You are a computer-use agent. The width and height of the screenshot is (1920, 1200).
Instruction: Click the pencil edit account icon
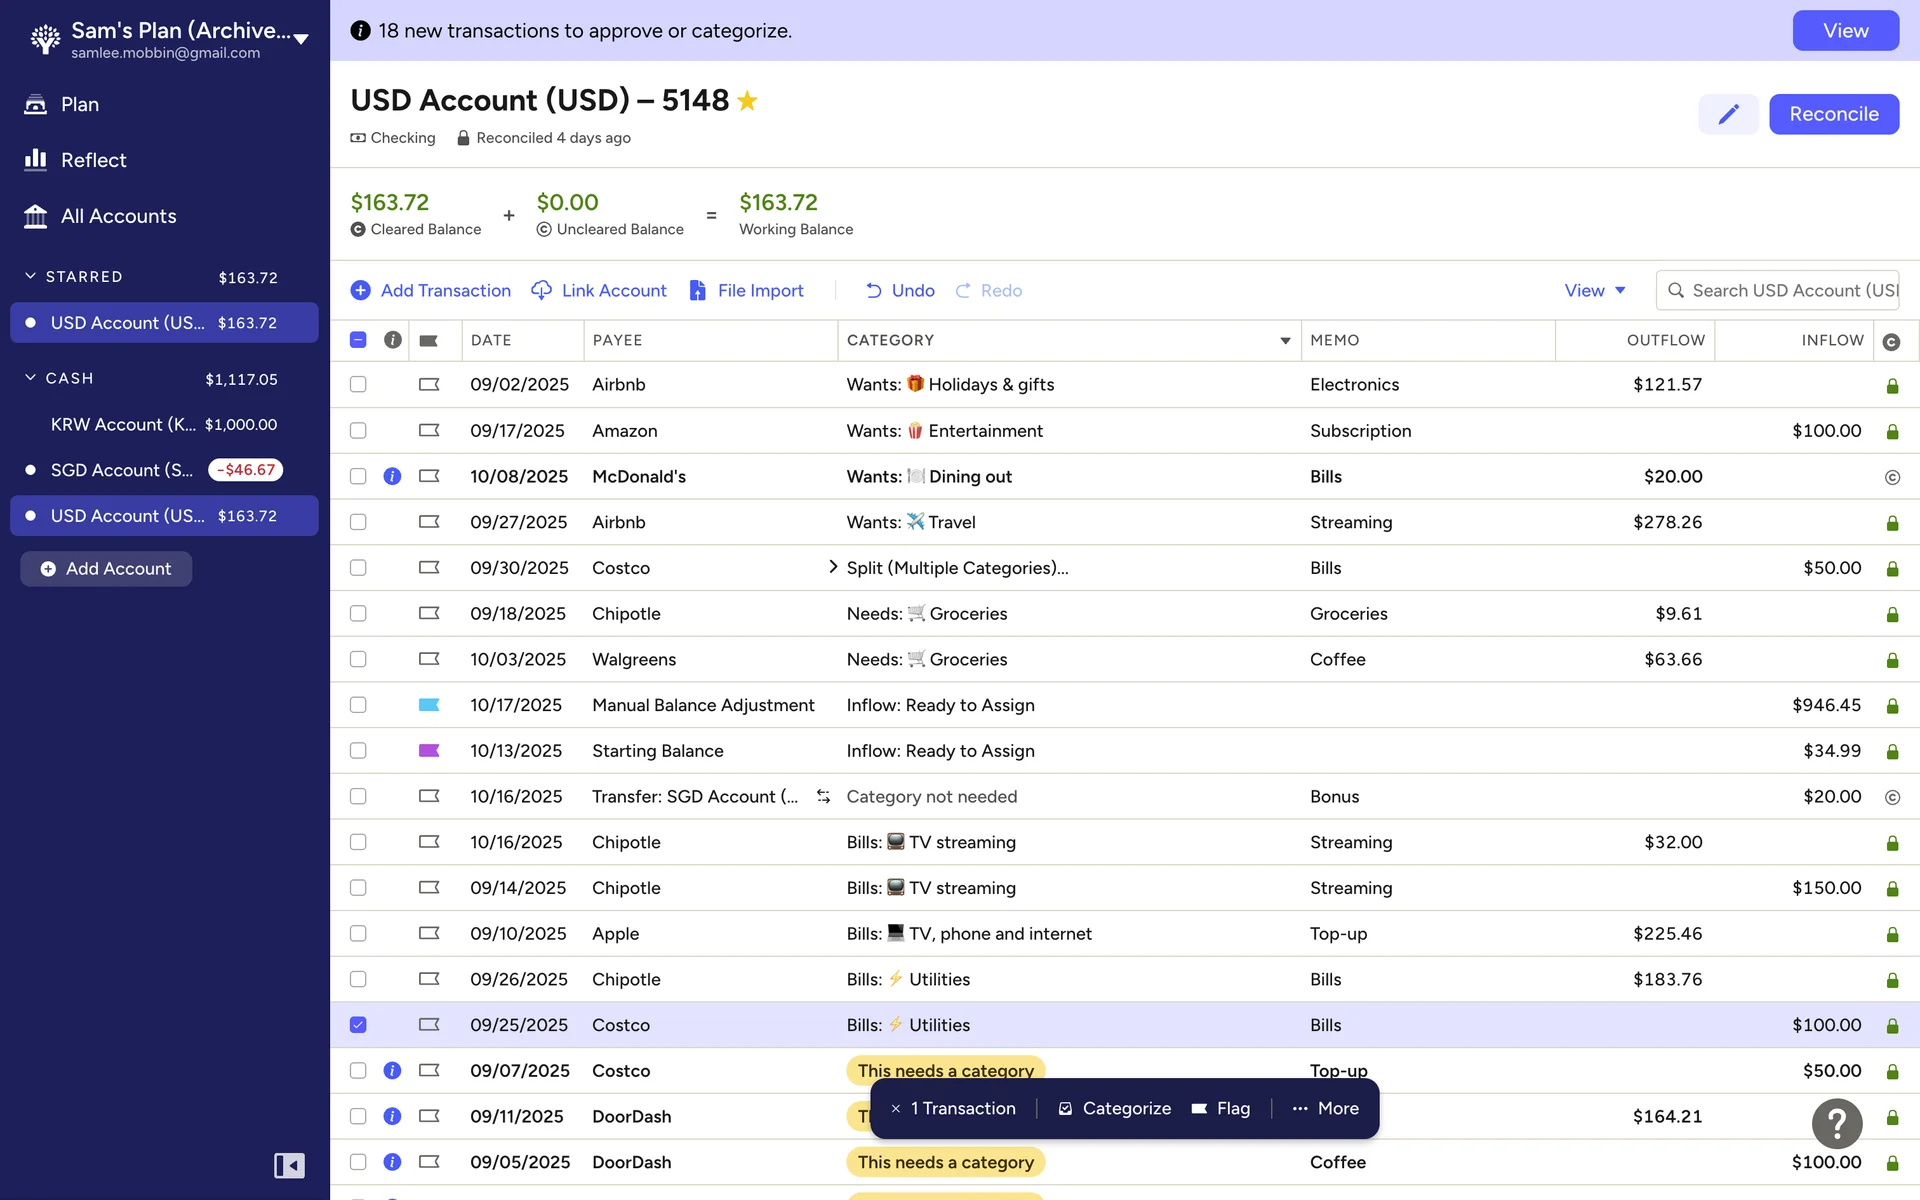click(x=1728, y=114)
